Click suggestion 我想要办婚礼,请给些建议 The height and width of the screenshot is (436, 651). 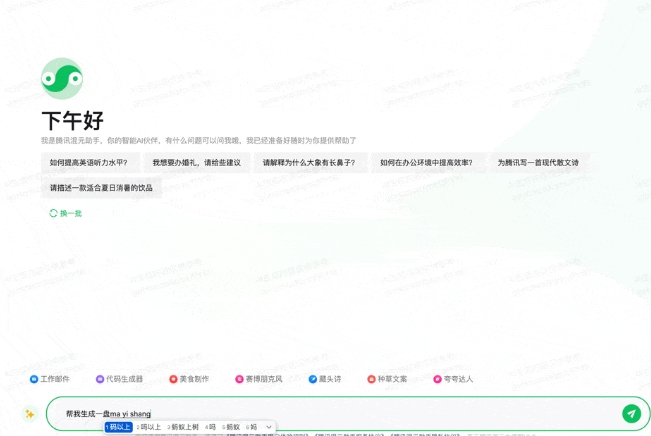pyautogui.click(x=196, y=162)
